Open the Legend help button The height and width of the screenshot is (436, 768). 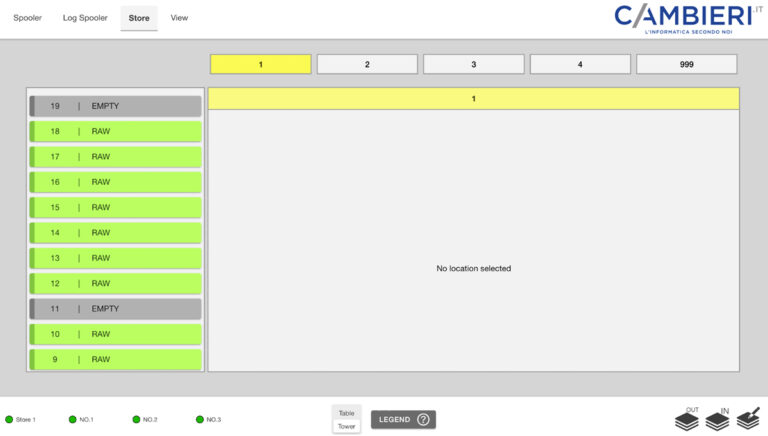[x=403, y=419]
